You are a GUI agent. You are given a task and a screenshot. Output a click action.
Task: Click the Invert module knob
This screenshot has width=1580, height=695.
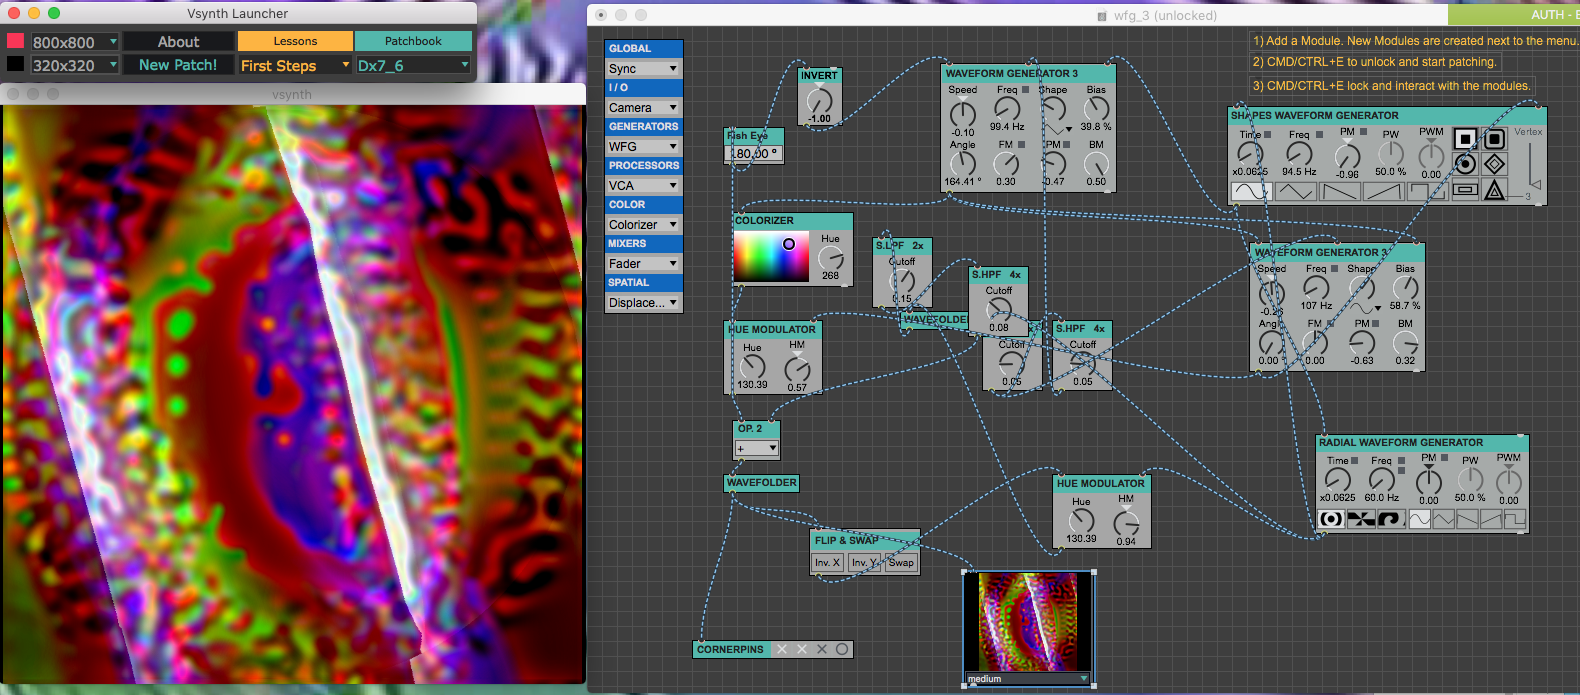tap(819, 100)
